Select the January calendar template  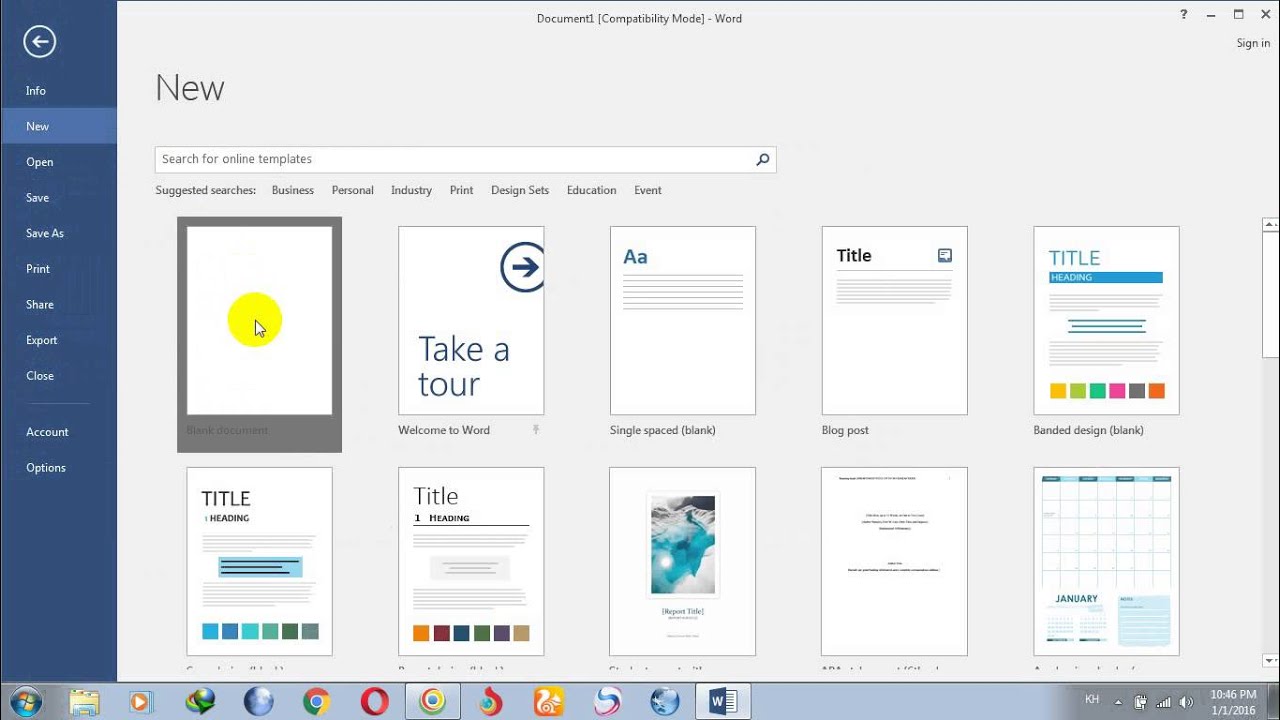coord(1106,561)
